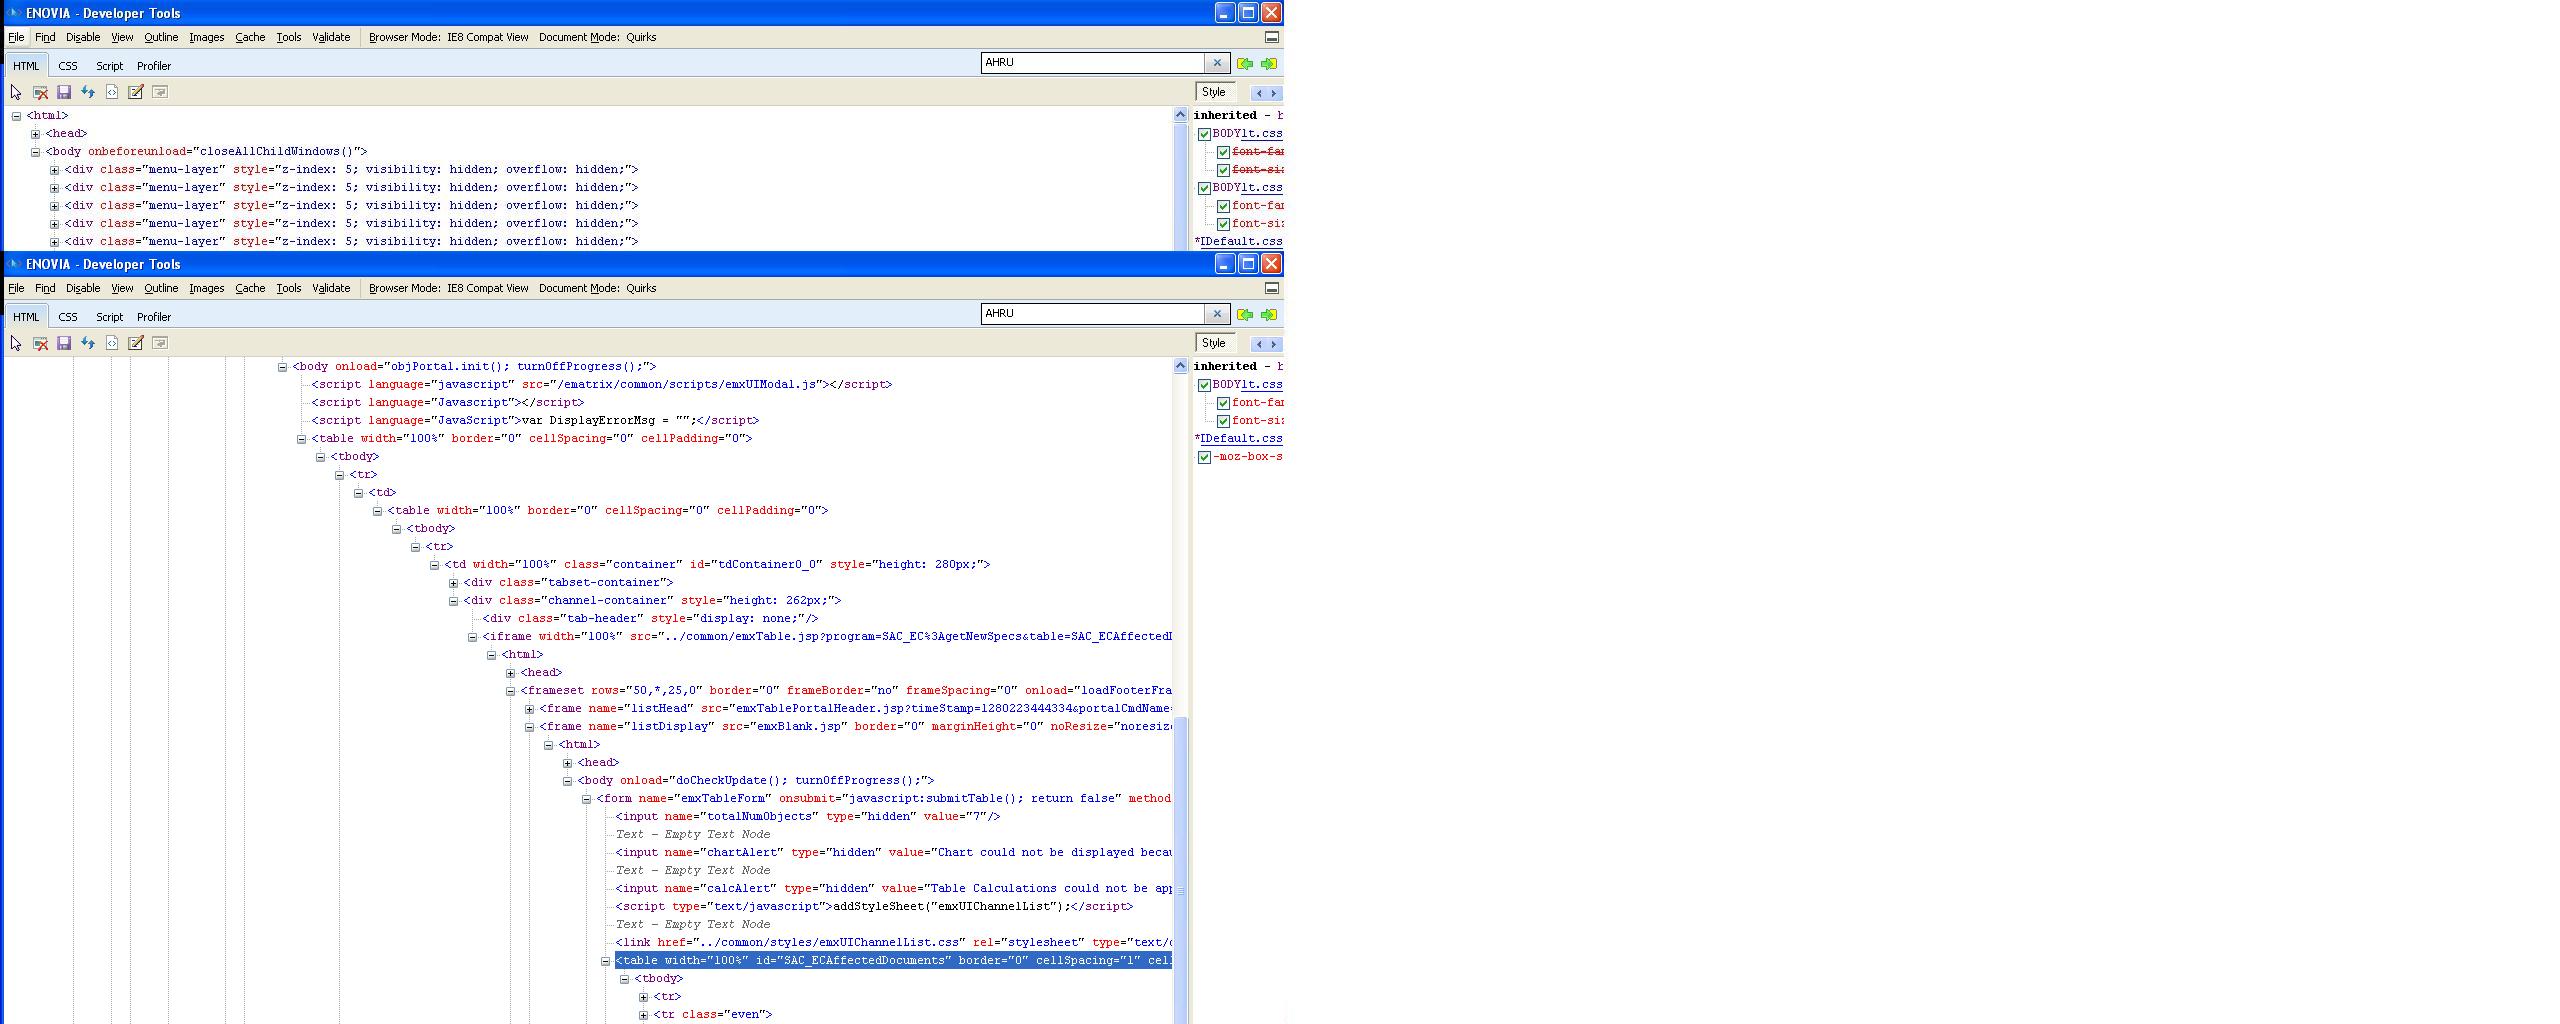The height and width of the screenshot is (1024, 2560).
Task: Expand frame name listHead node
Action: coord(529,709)
